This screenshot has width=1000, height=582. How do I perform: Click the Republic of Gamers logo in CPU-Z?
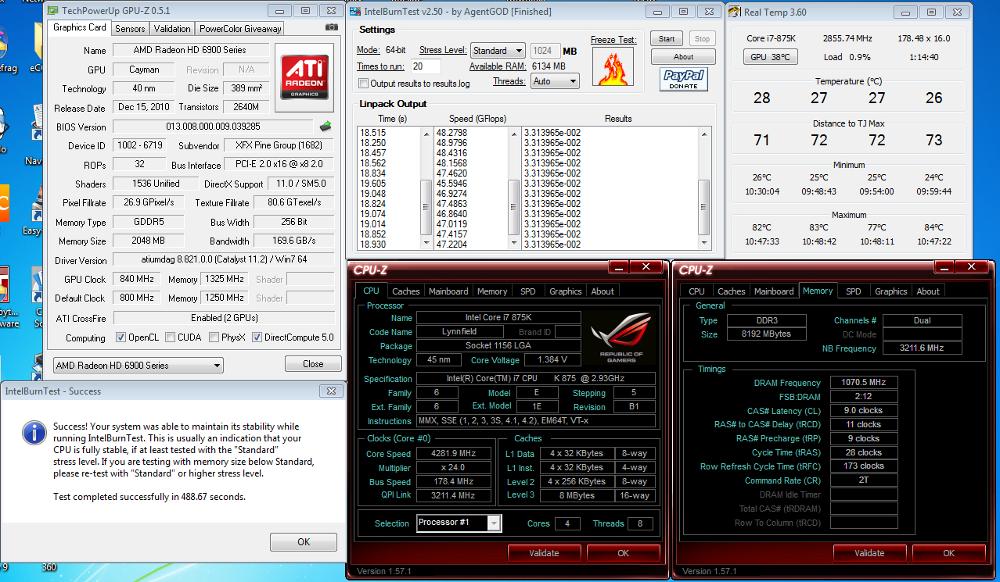tap(621, 338)
